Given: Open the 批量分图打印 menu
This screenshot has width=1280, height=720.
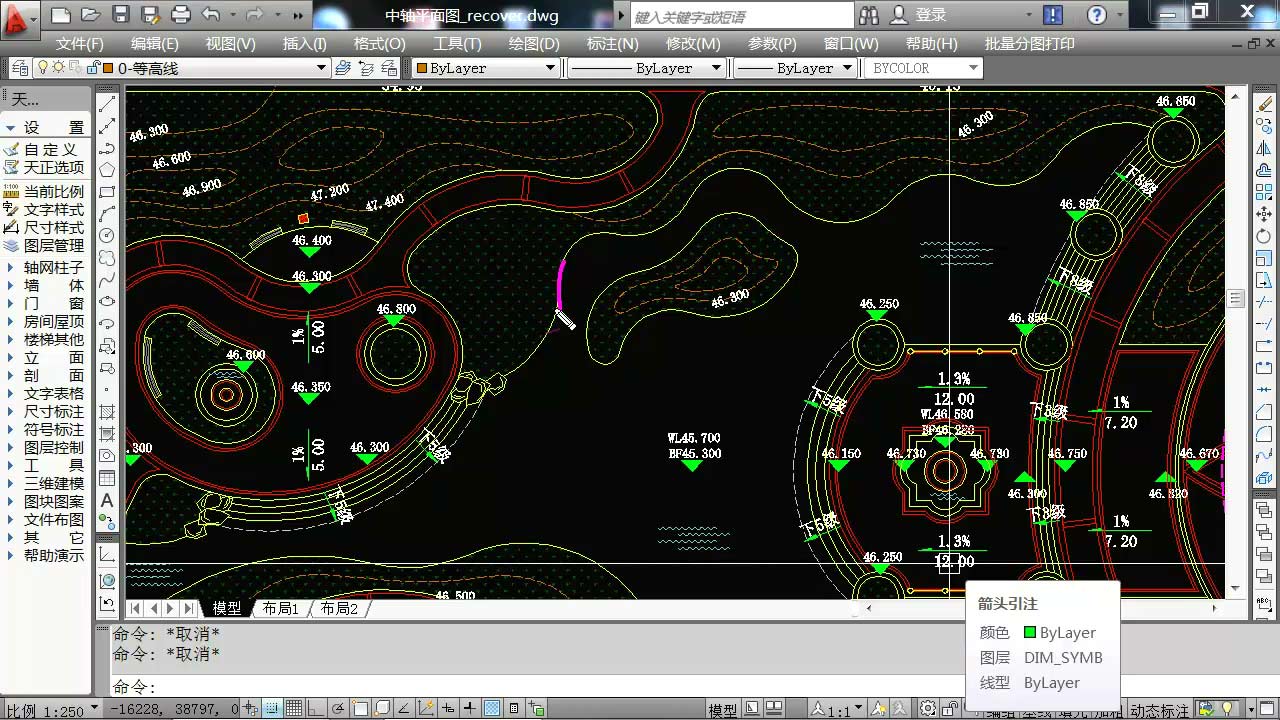Looking at the screenshot, I should click(x=1030, y=44).
